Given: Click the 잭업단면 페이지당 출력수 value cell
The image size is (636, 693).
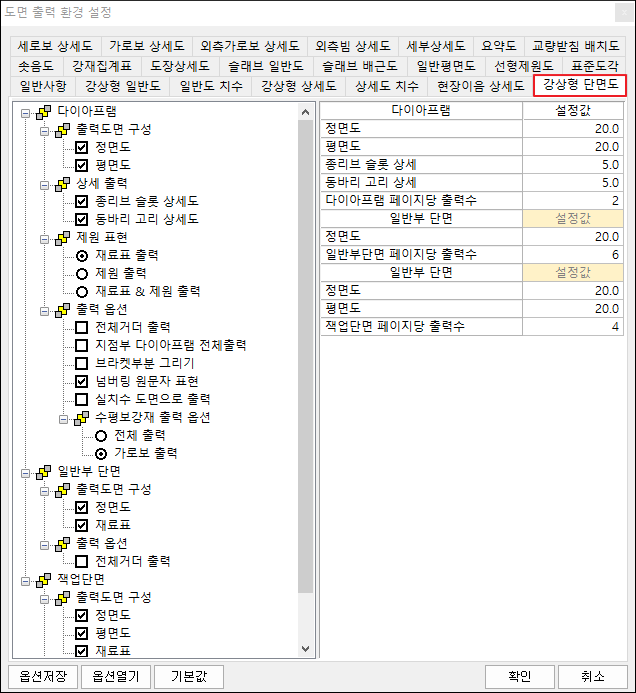Looking at the screenshot, I should (573, 327).
